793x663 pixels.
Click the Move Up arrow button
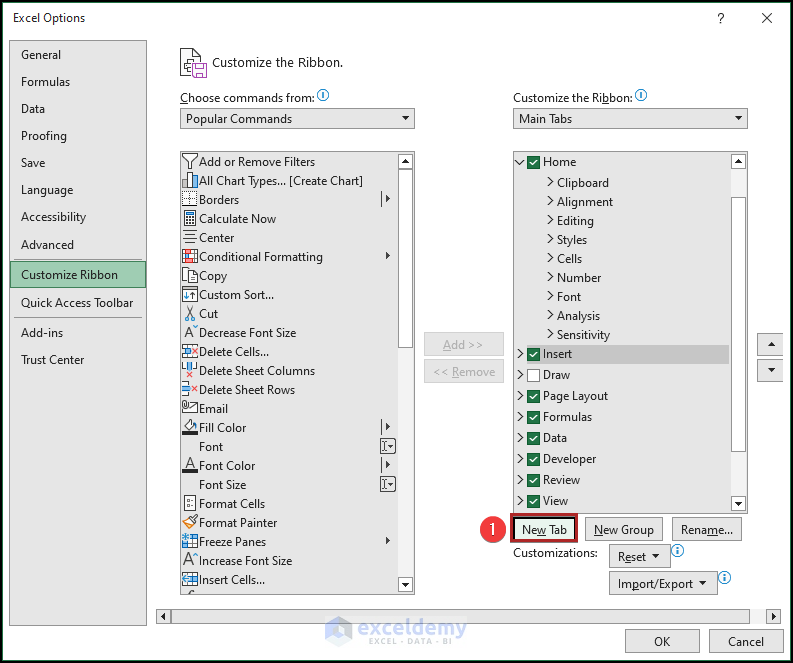(771, 344)
